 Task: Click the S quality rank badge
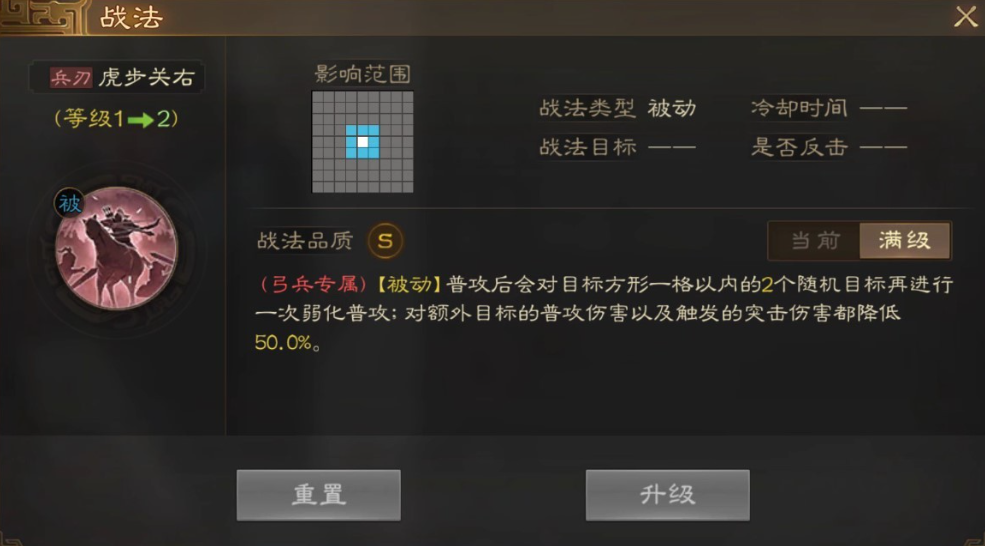[x=385, y=241]
